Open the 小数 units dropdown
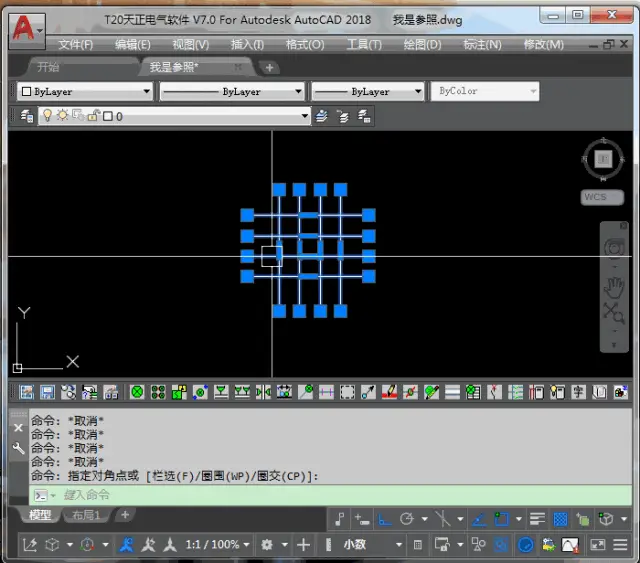Viewport: 640px width, 563px height. click(372, 544)
